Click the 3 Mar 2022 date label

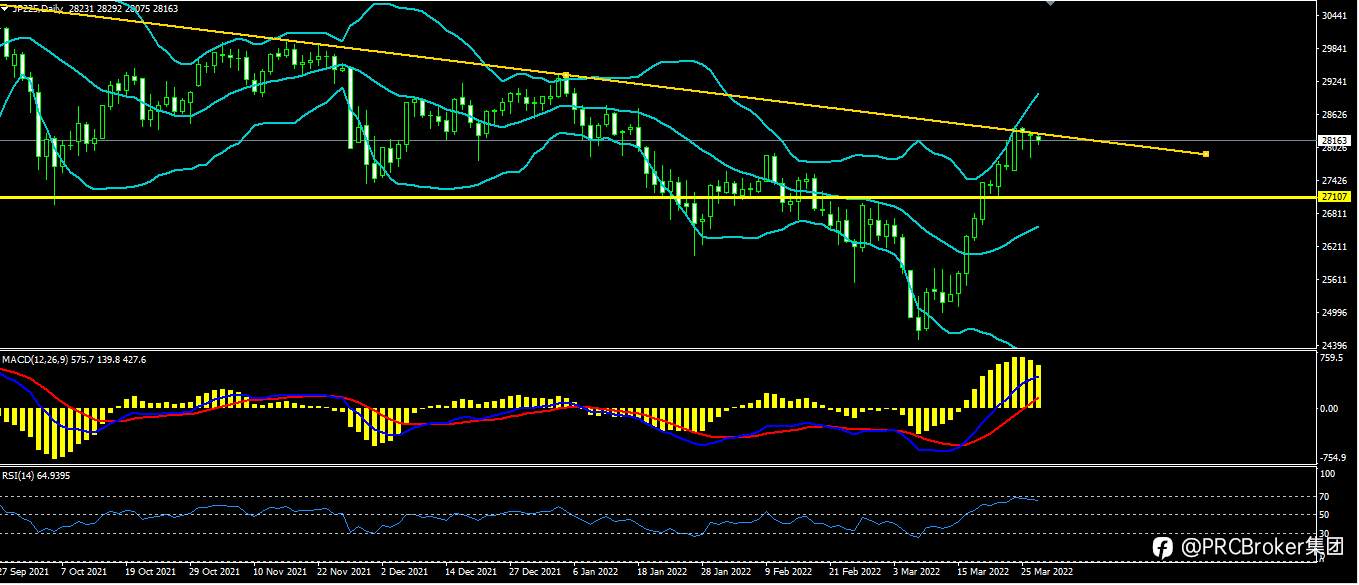click(917, 573)
